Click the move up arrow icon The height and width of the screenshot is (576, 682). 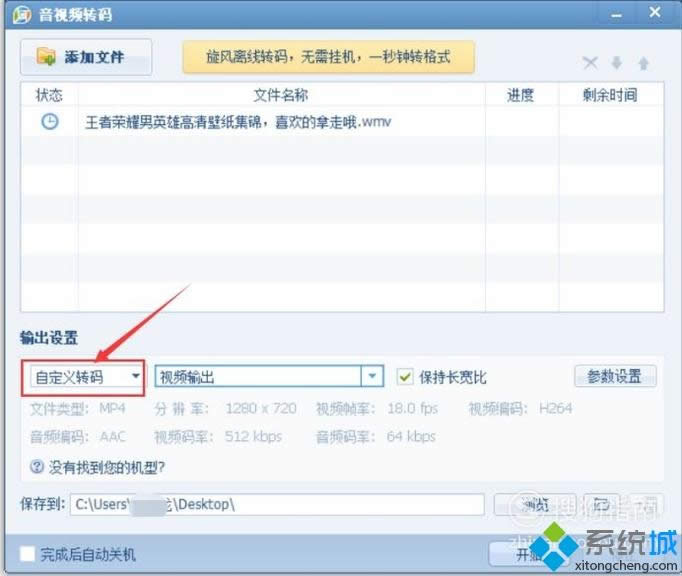[x=643, y=63]
